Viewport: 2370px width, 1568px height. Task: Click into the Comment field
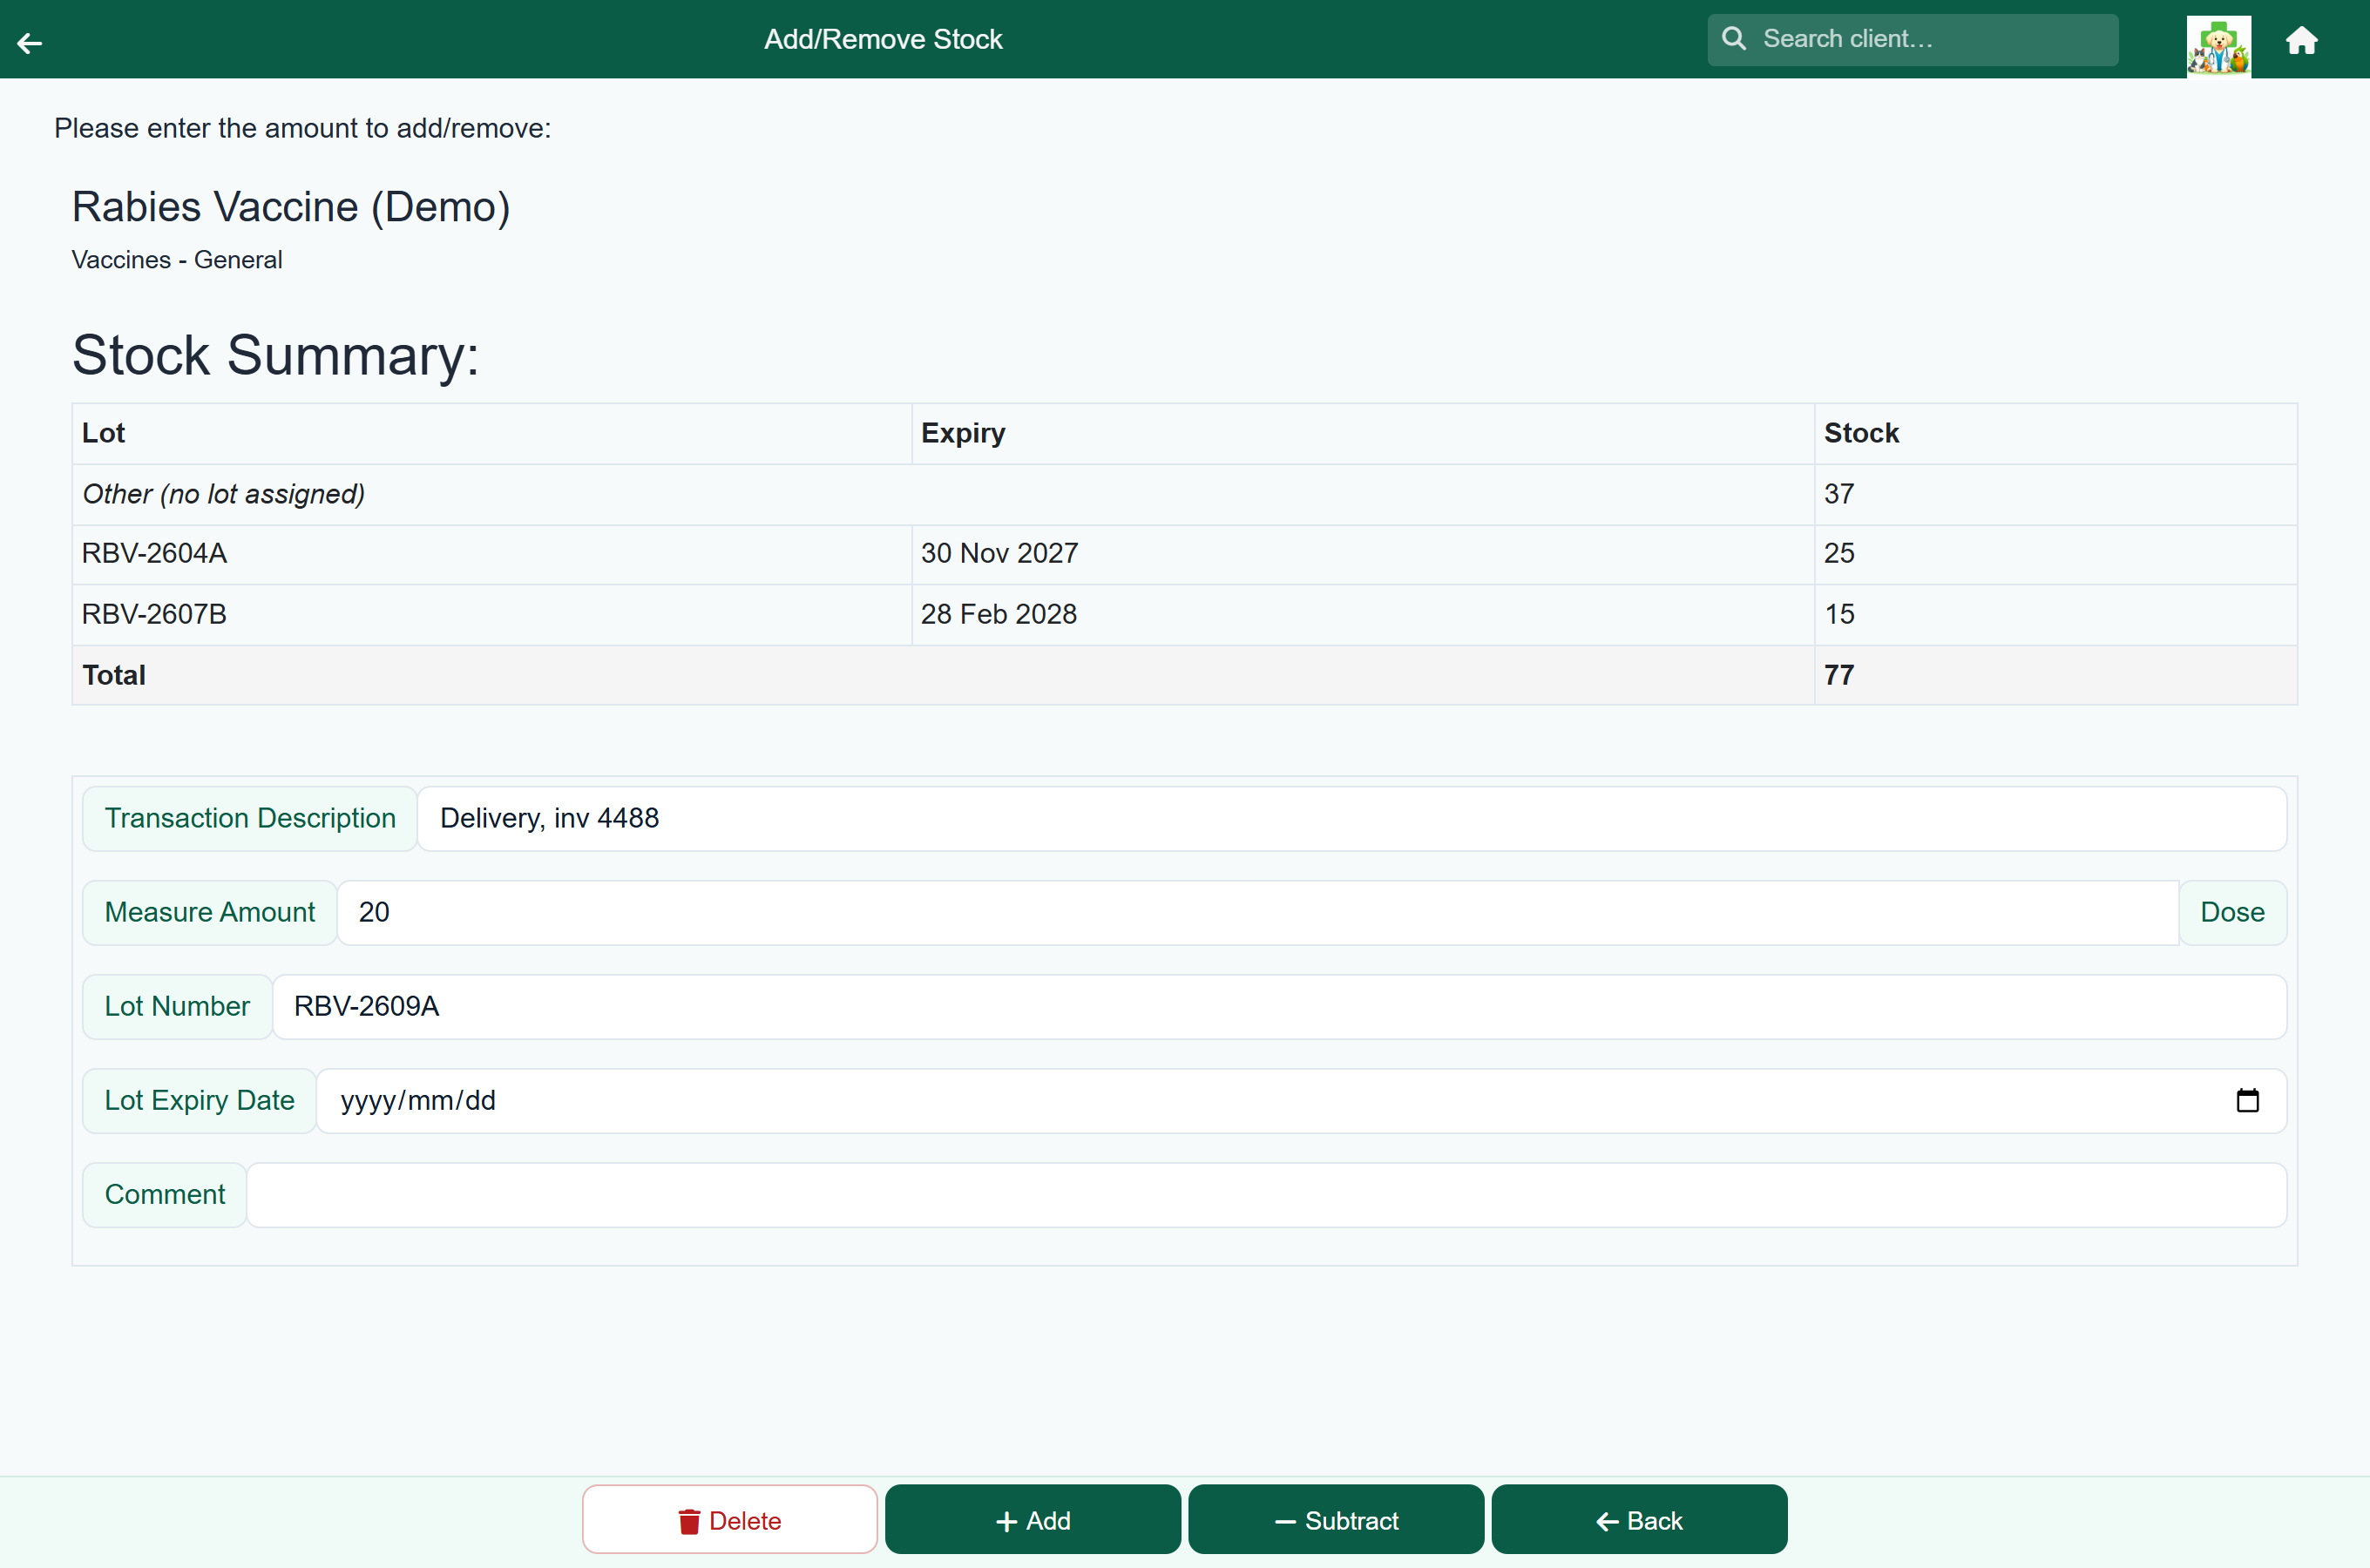pyautogui.click(x=1266, y=1194)
